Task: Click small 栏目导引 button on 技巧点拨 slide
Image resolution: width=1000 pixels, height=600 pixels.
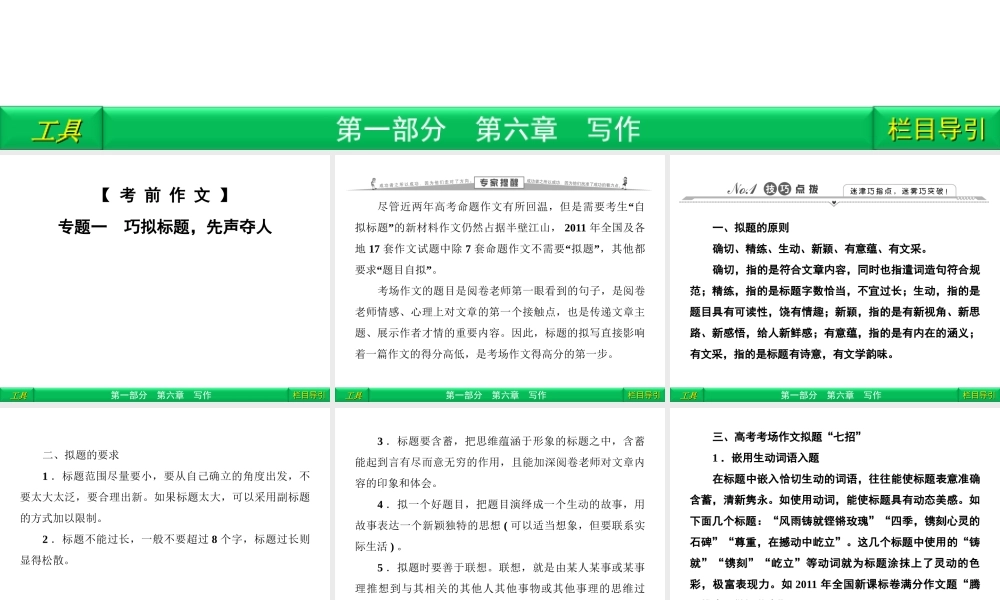Action: point(979,395)
